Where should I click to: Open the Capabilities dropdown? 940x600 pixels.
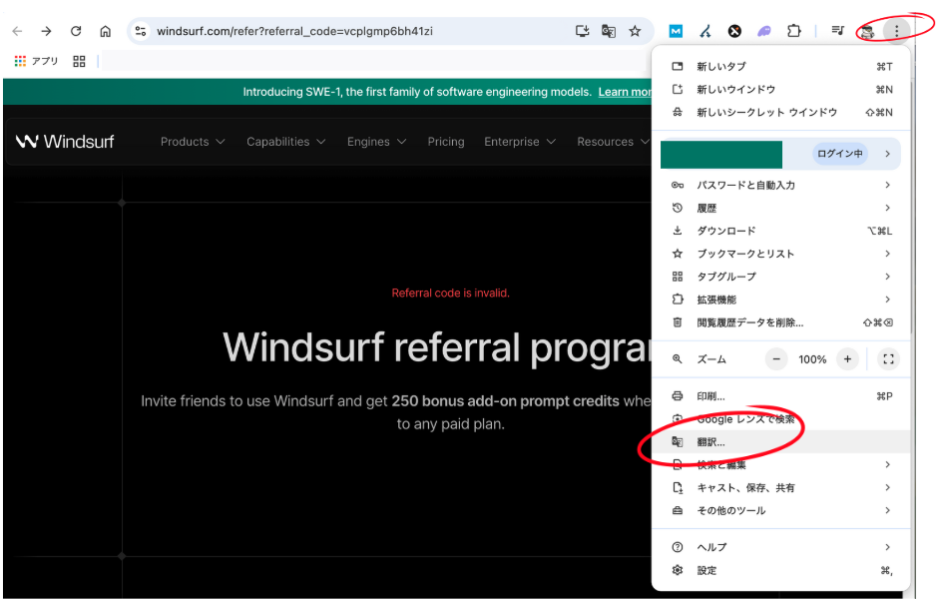click(x=285, y=142)
